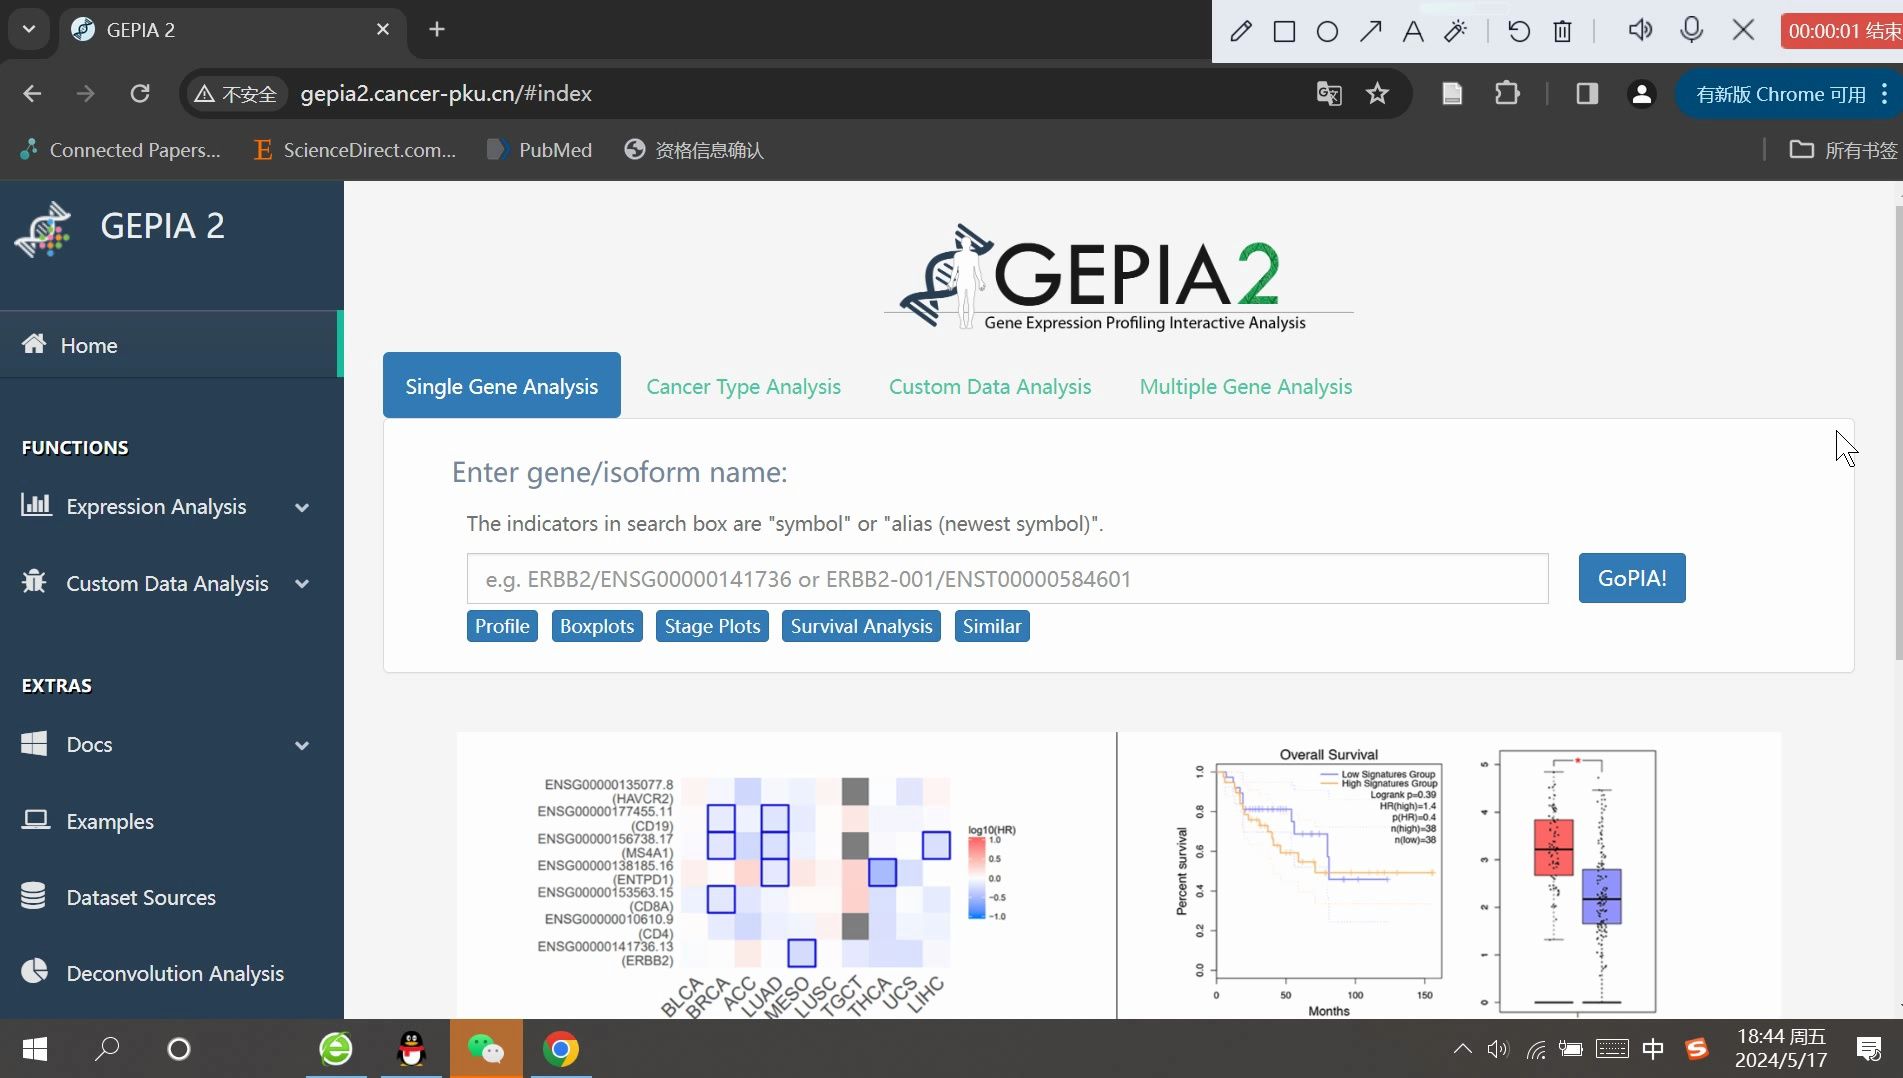Click the page vertical scrollbar

[1898, 434]
